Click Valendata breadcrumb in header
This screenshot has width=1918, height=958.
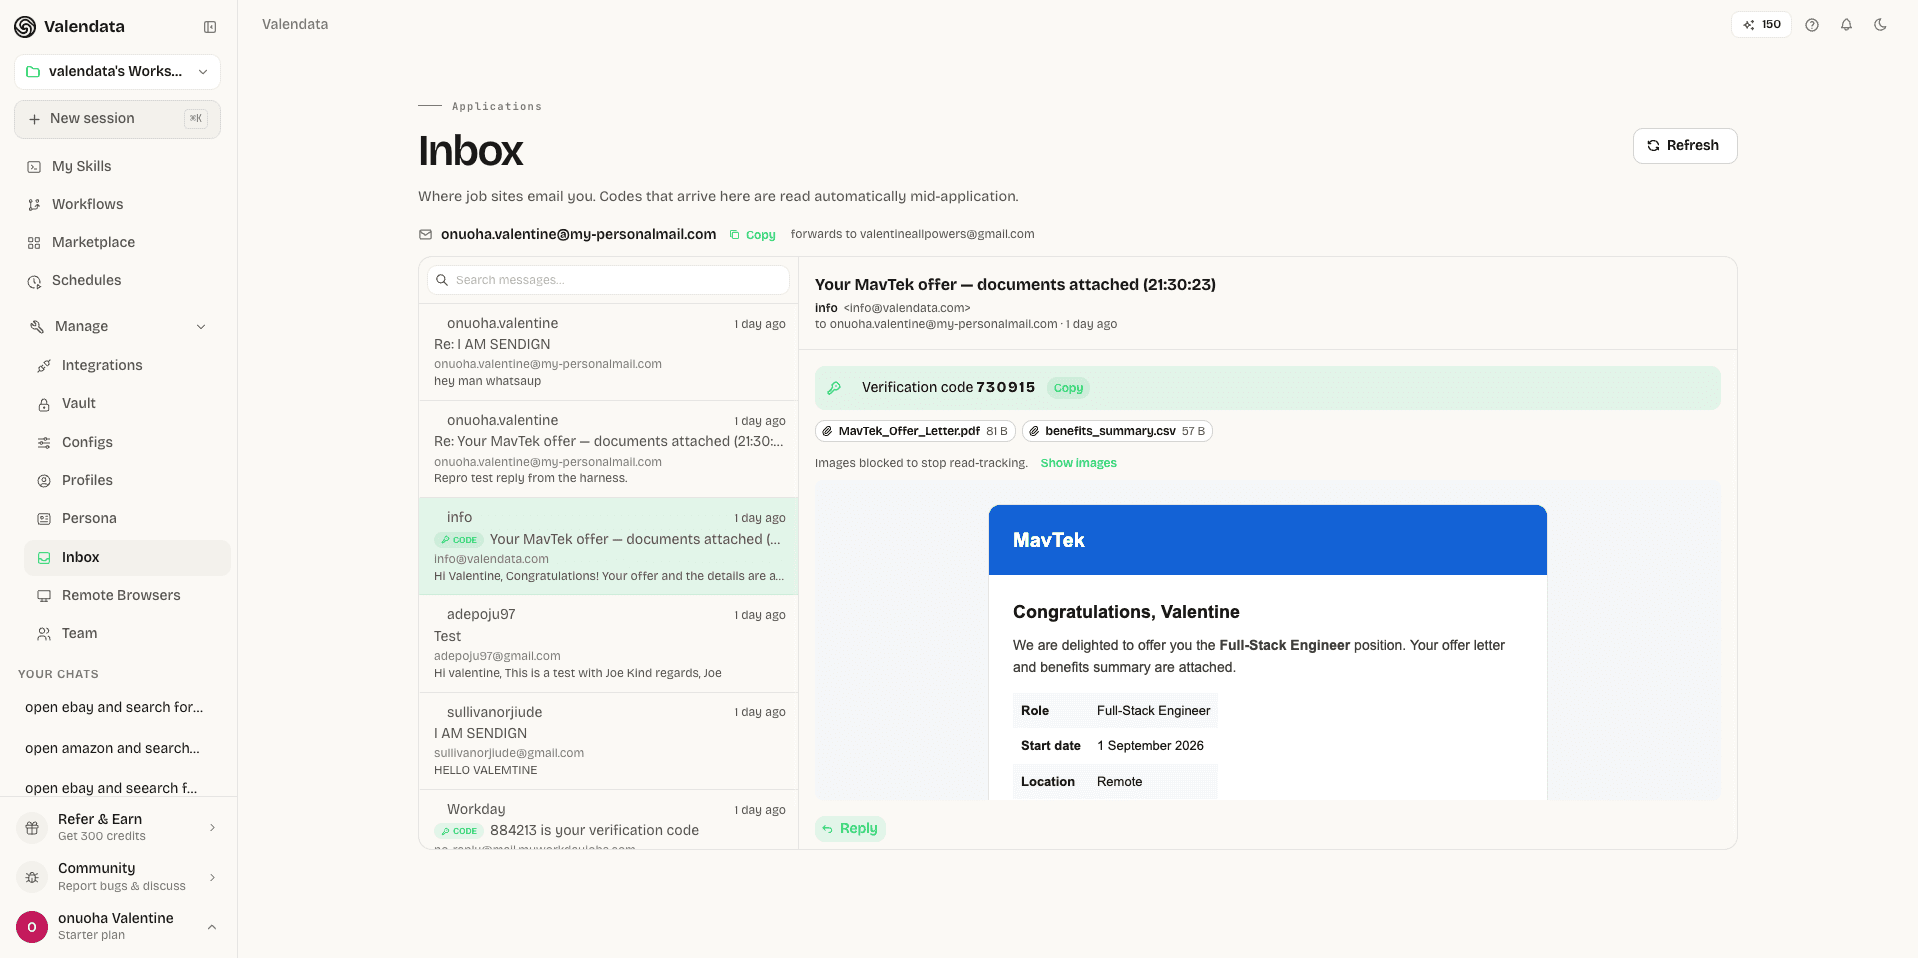tap(295, 24)
